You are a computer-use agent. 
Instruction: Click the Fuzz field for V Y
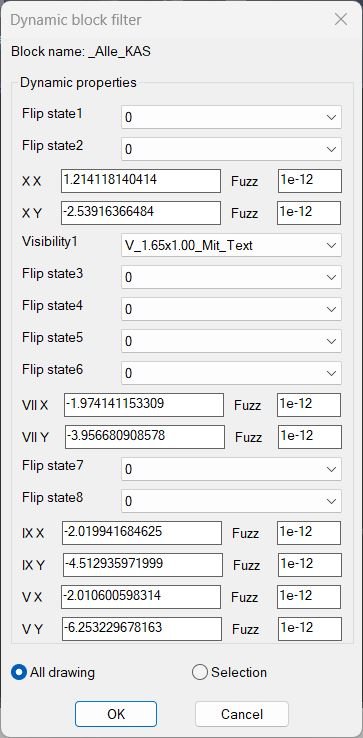(x=310, y=629)
